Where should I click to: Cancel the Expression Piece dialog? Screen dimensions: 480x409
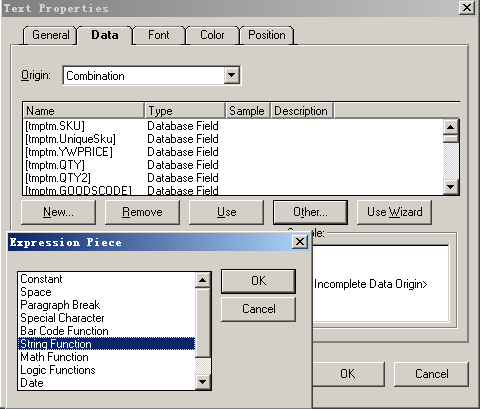[x=258, y=309]
